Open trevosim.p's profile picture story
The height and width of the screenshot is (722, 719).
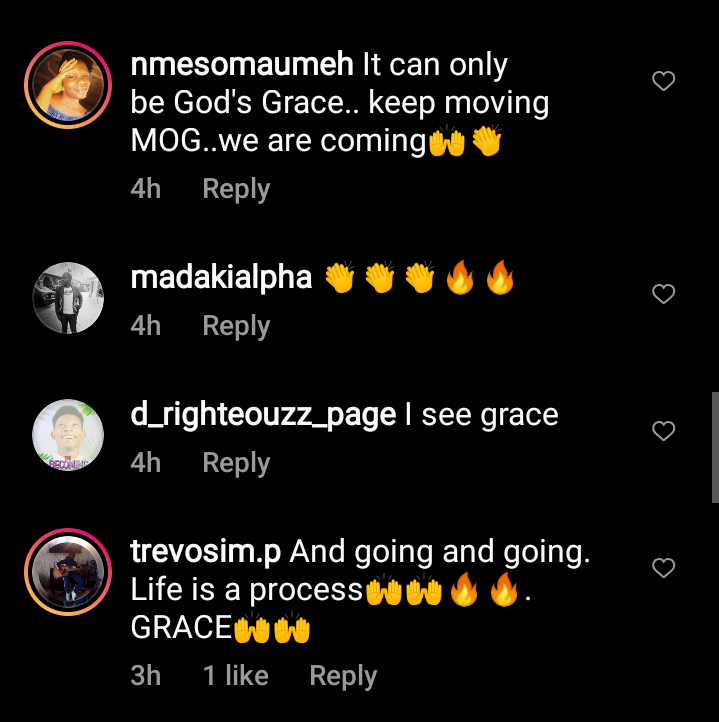pyautogui.click(x=68, y=572)
